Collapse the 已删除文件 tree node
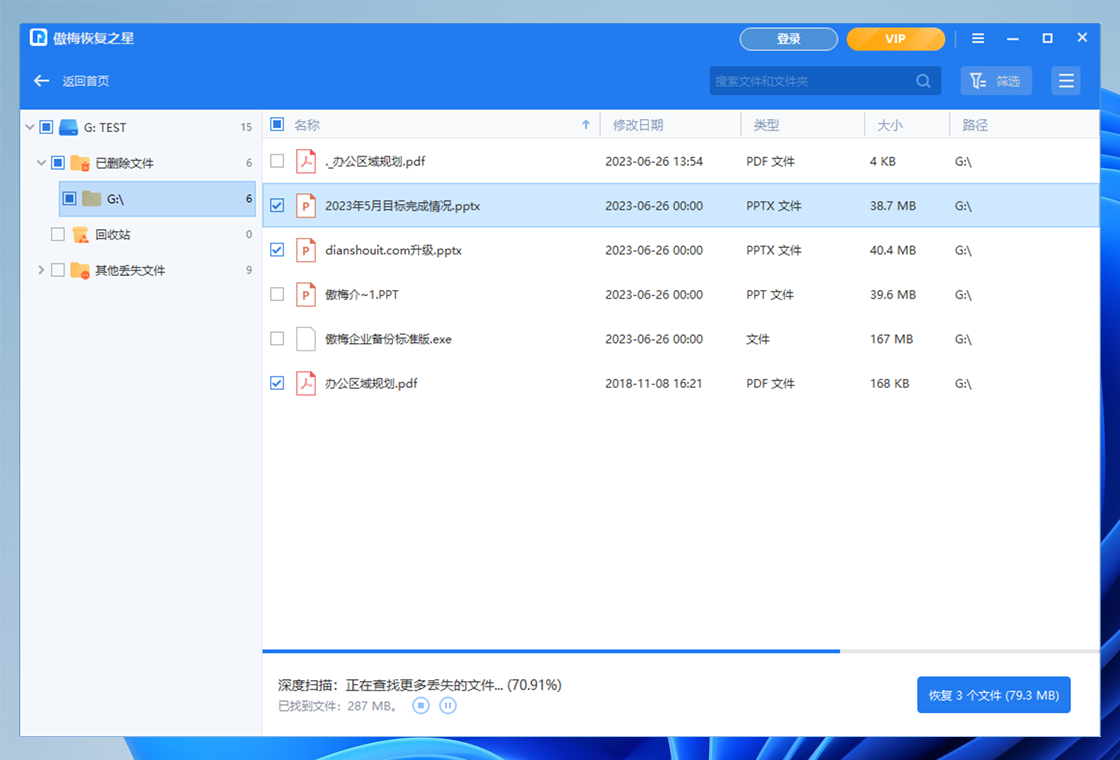Image resolution: width=1120 pixels, height=760 pixels. click(x=41, y=163)
